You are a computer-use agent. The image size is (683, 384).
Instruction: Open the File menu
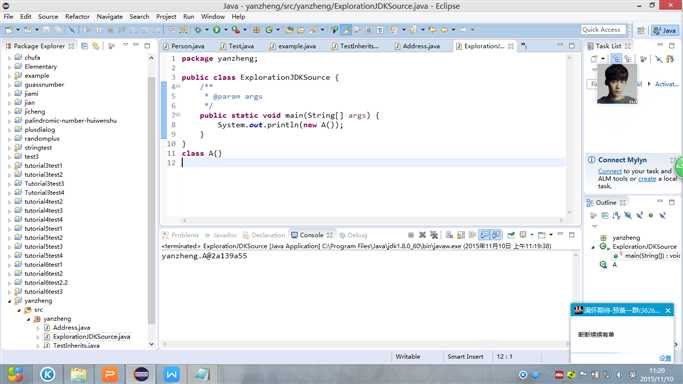[8, 17]
